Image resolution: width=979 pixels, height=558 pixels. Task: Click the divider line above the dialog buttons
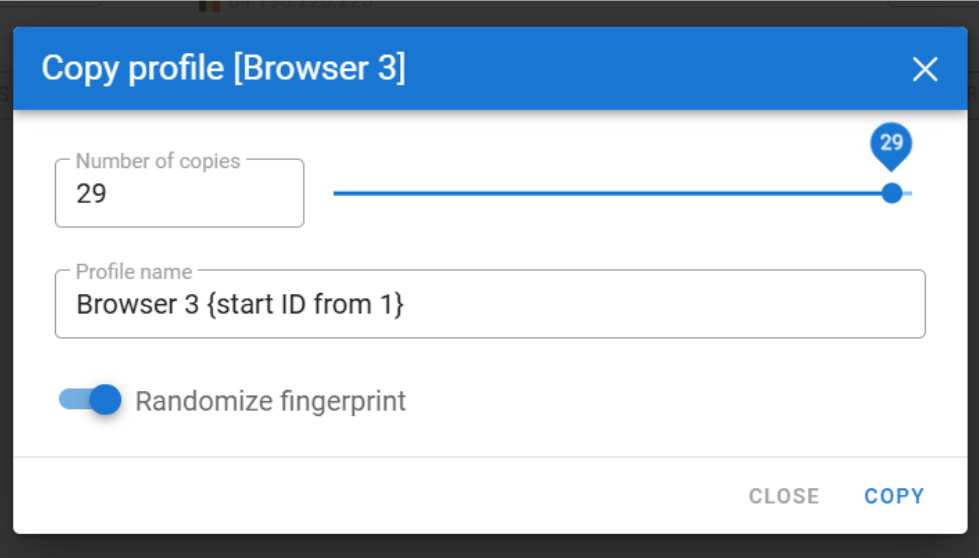click(x=489, y=457)
